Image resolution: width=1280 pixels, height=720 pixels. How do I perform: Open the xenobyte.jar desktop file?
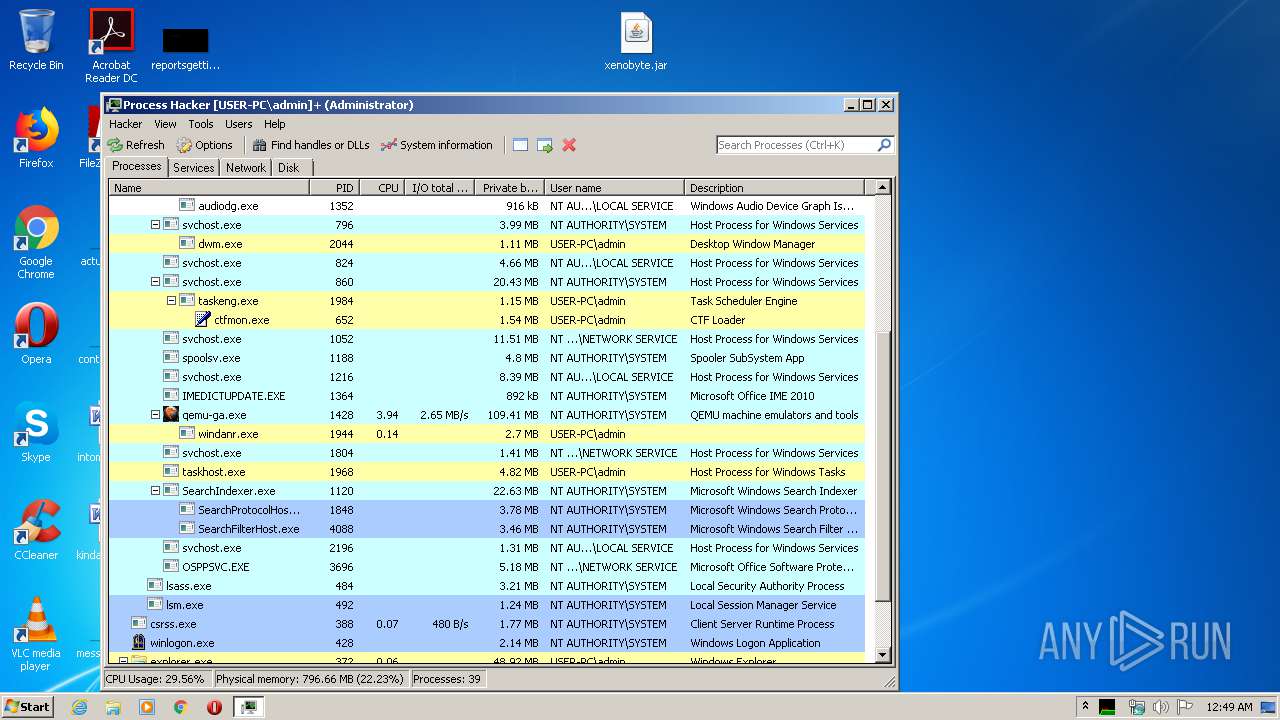click(x=636, y=42)
